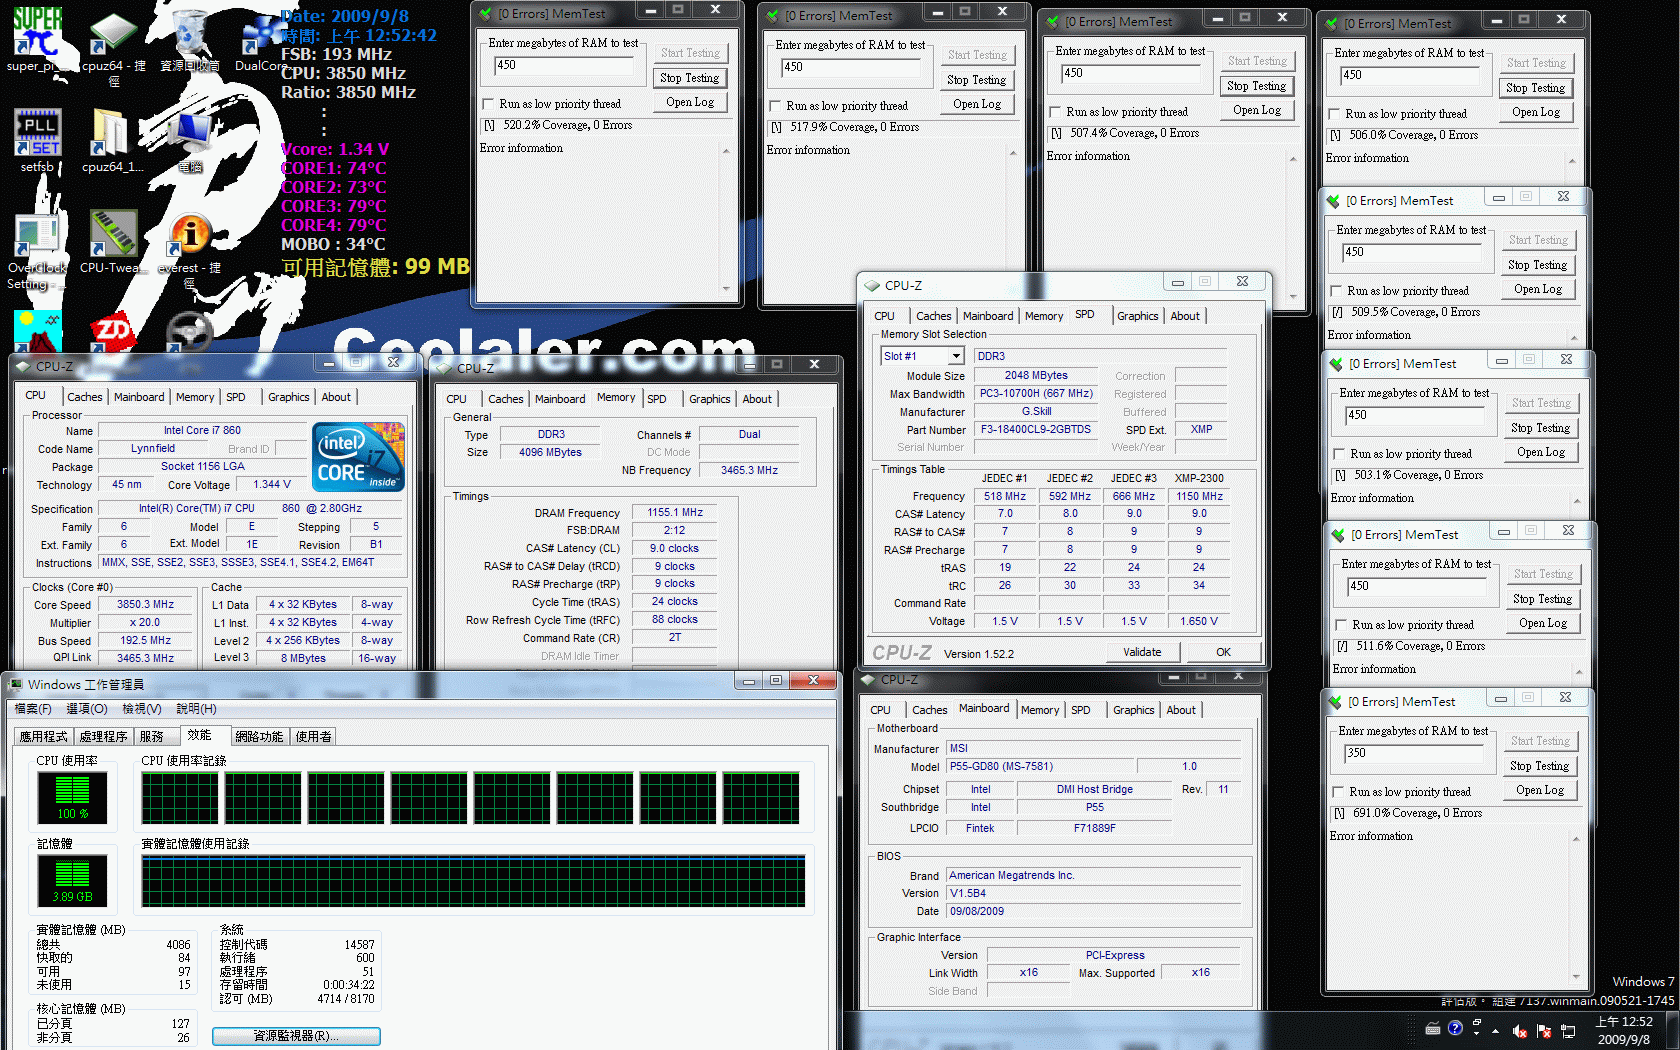Open the 檔案(F) menu in Task Manager

(x=33, y=709)
